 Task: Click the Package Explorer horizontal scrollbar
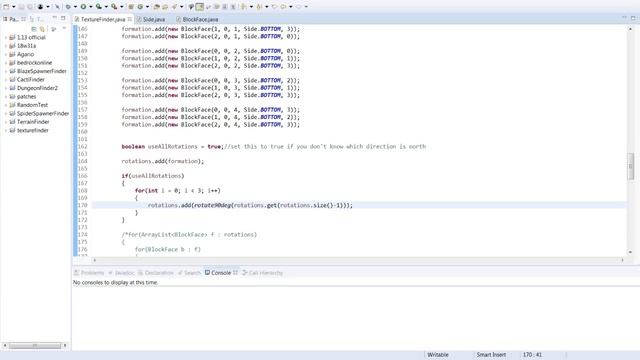tap(35, 346)
